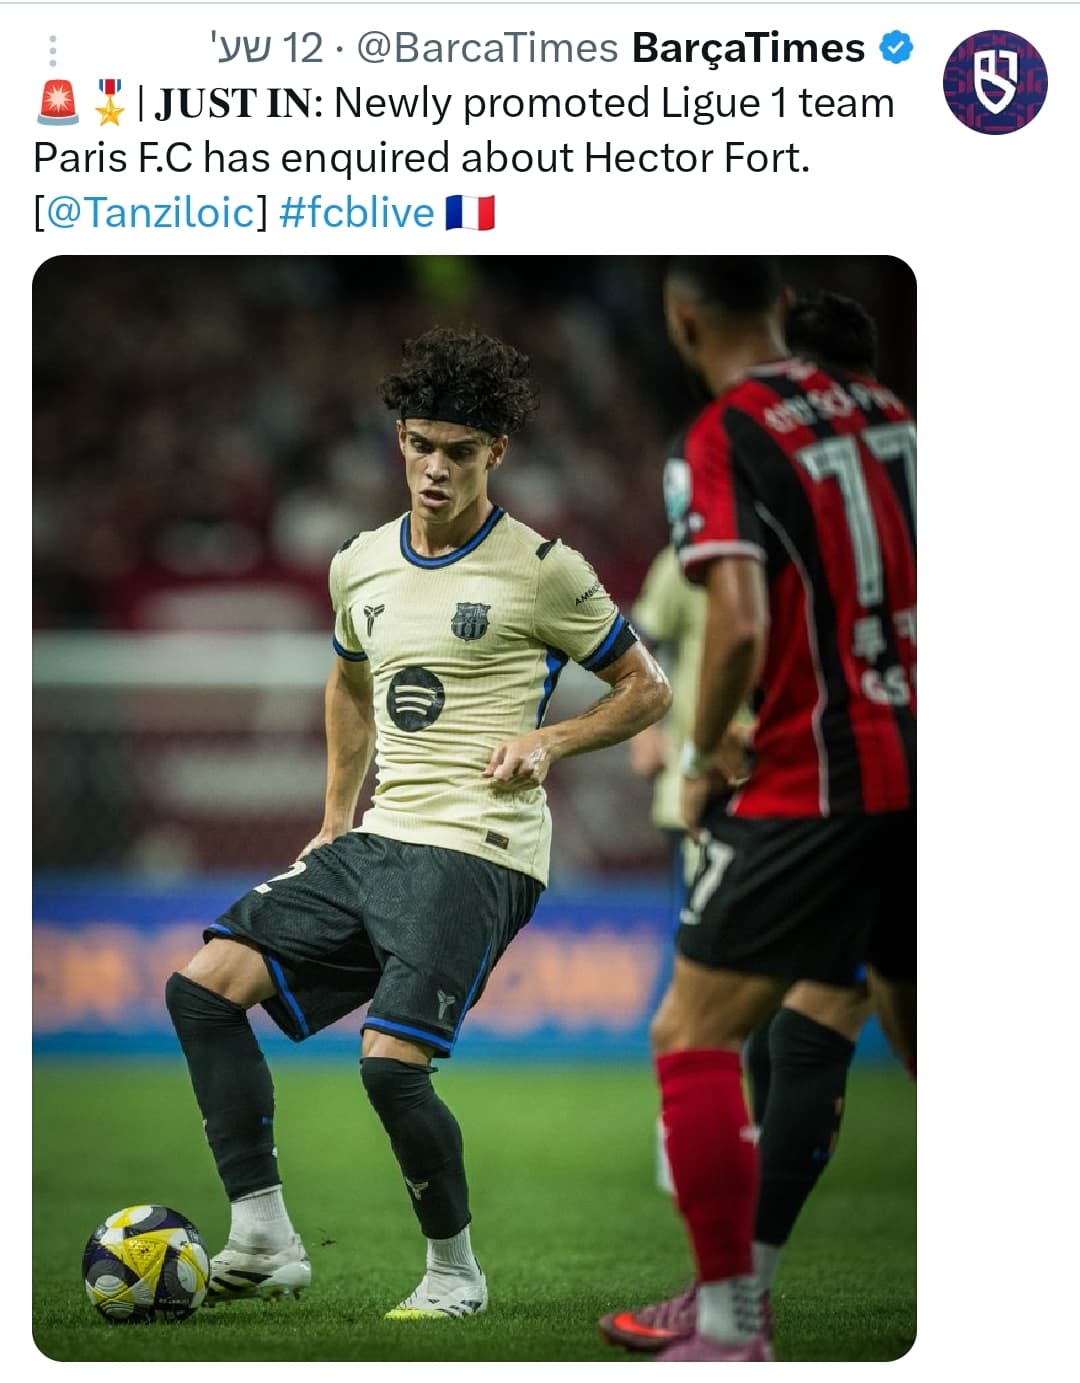Viewport: 1080px width, 1383px height.
Task: Open the @BarcaTimes handle
Action: 487,47
